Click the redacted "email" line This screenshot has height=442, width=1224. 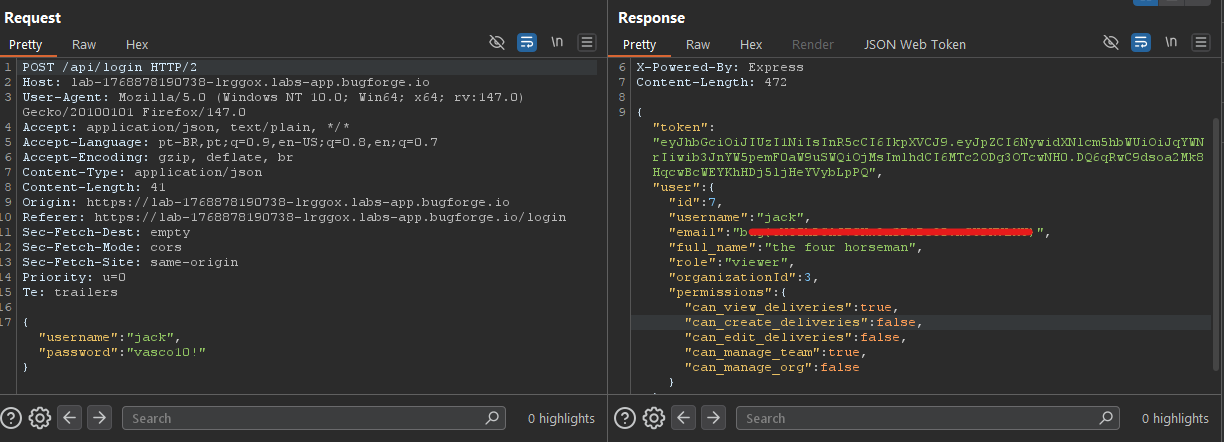(861, 232)
